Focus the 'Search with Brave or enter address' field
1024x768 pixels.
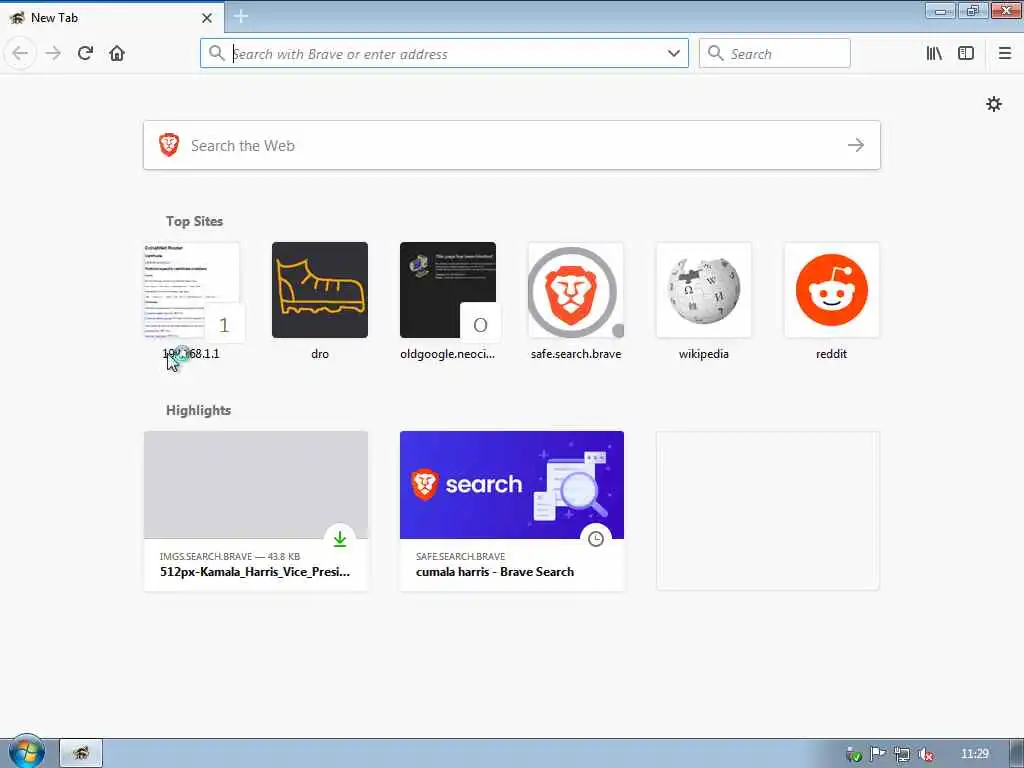(x=444, y=54)
